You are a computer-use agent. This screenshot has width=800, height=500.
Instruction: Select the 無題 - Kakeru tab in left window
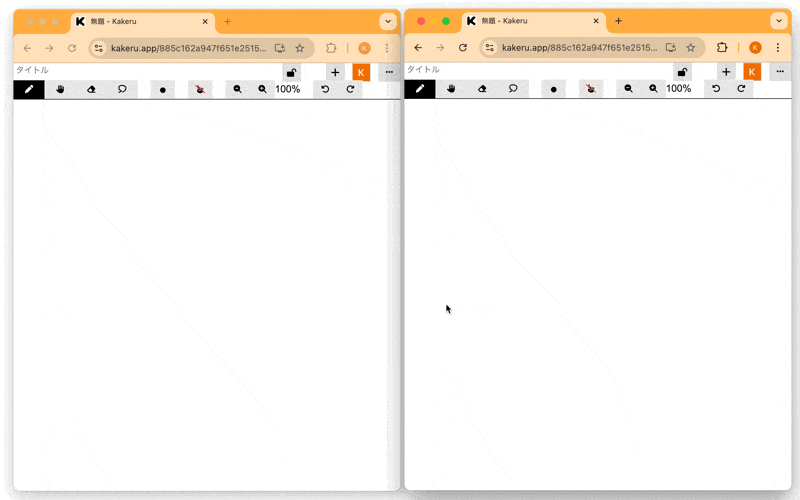[x=143, y=21]
